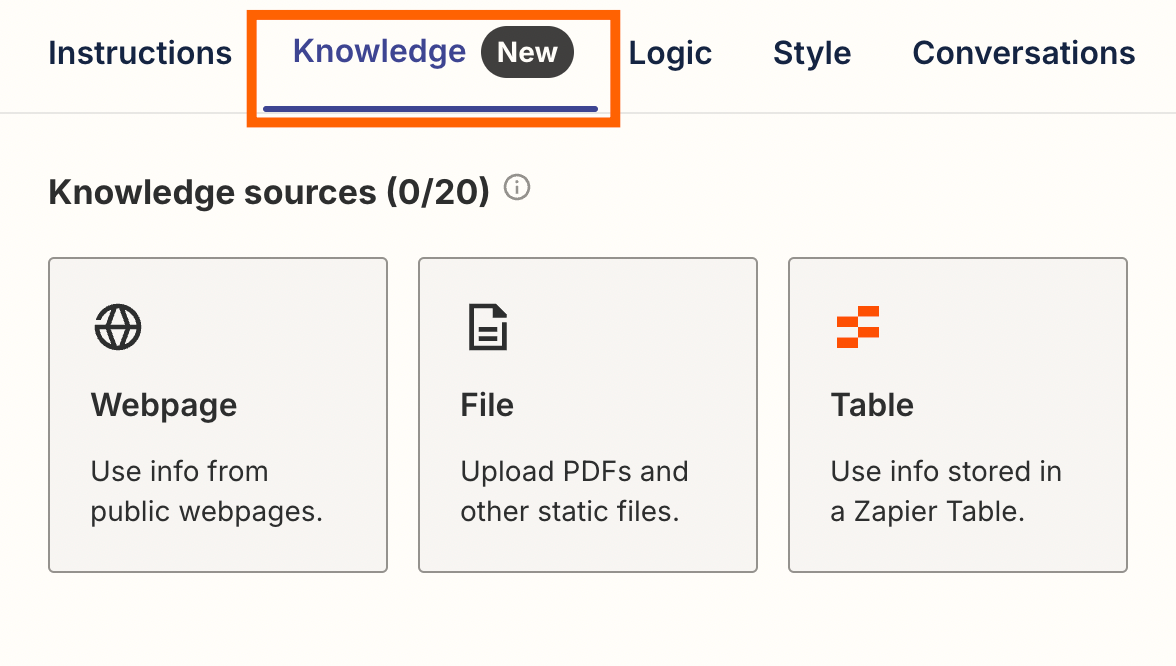Select the Knowledge tab
The height and width of the screenshot is (666, 1176).
click(379, 51)
